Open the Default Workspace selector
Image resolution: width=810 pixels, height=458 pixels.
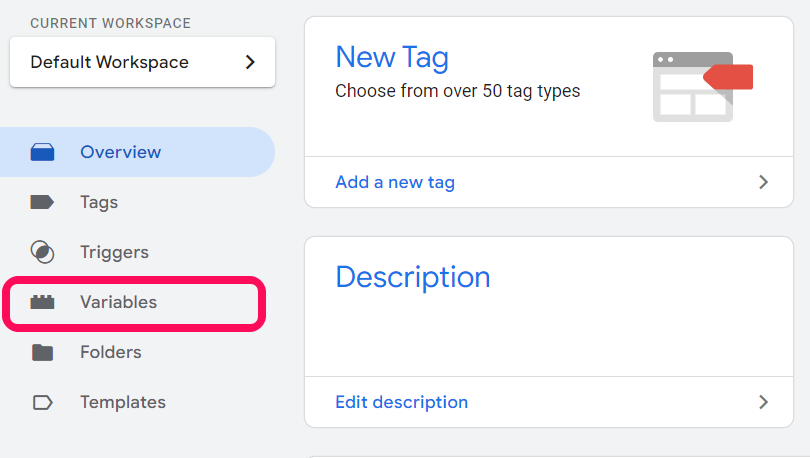[142, 62]
